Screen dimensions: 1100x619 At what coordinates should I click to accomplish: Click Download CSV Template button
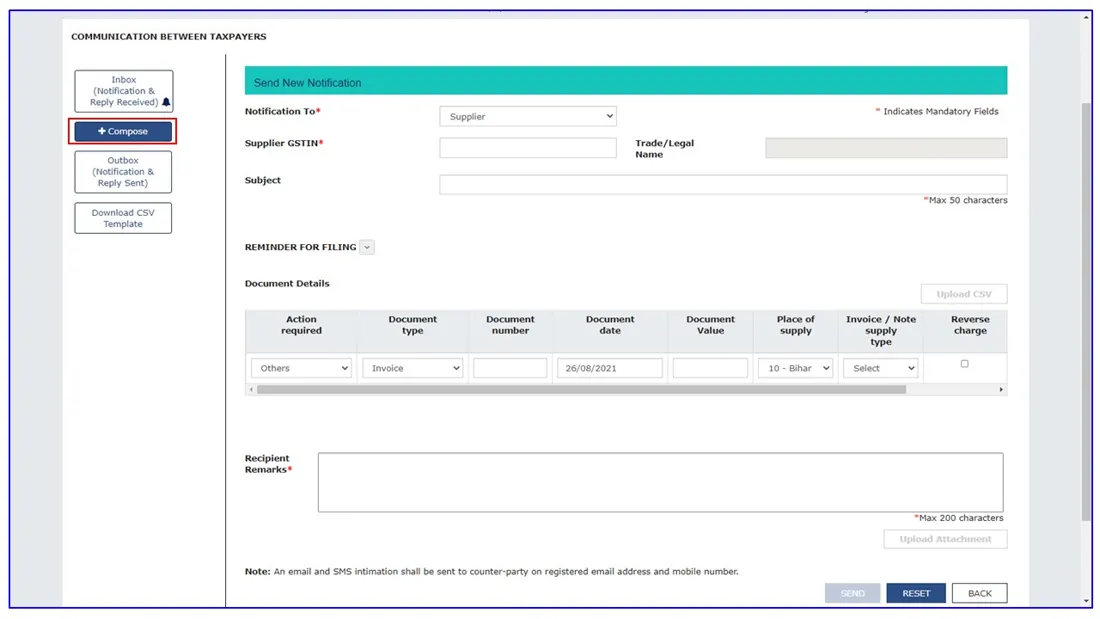click(123, 218)
